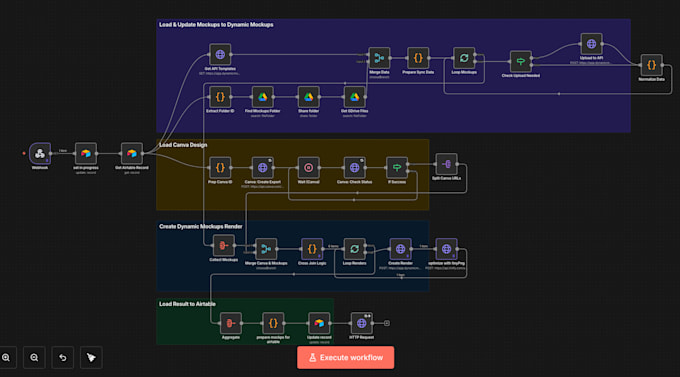Open the Cross Join Logic code node
Screen dimensions: 680x377
[x=312, y=249]
